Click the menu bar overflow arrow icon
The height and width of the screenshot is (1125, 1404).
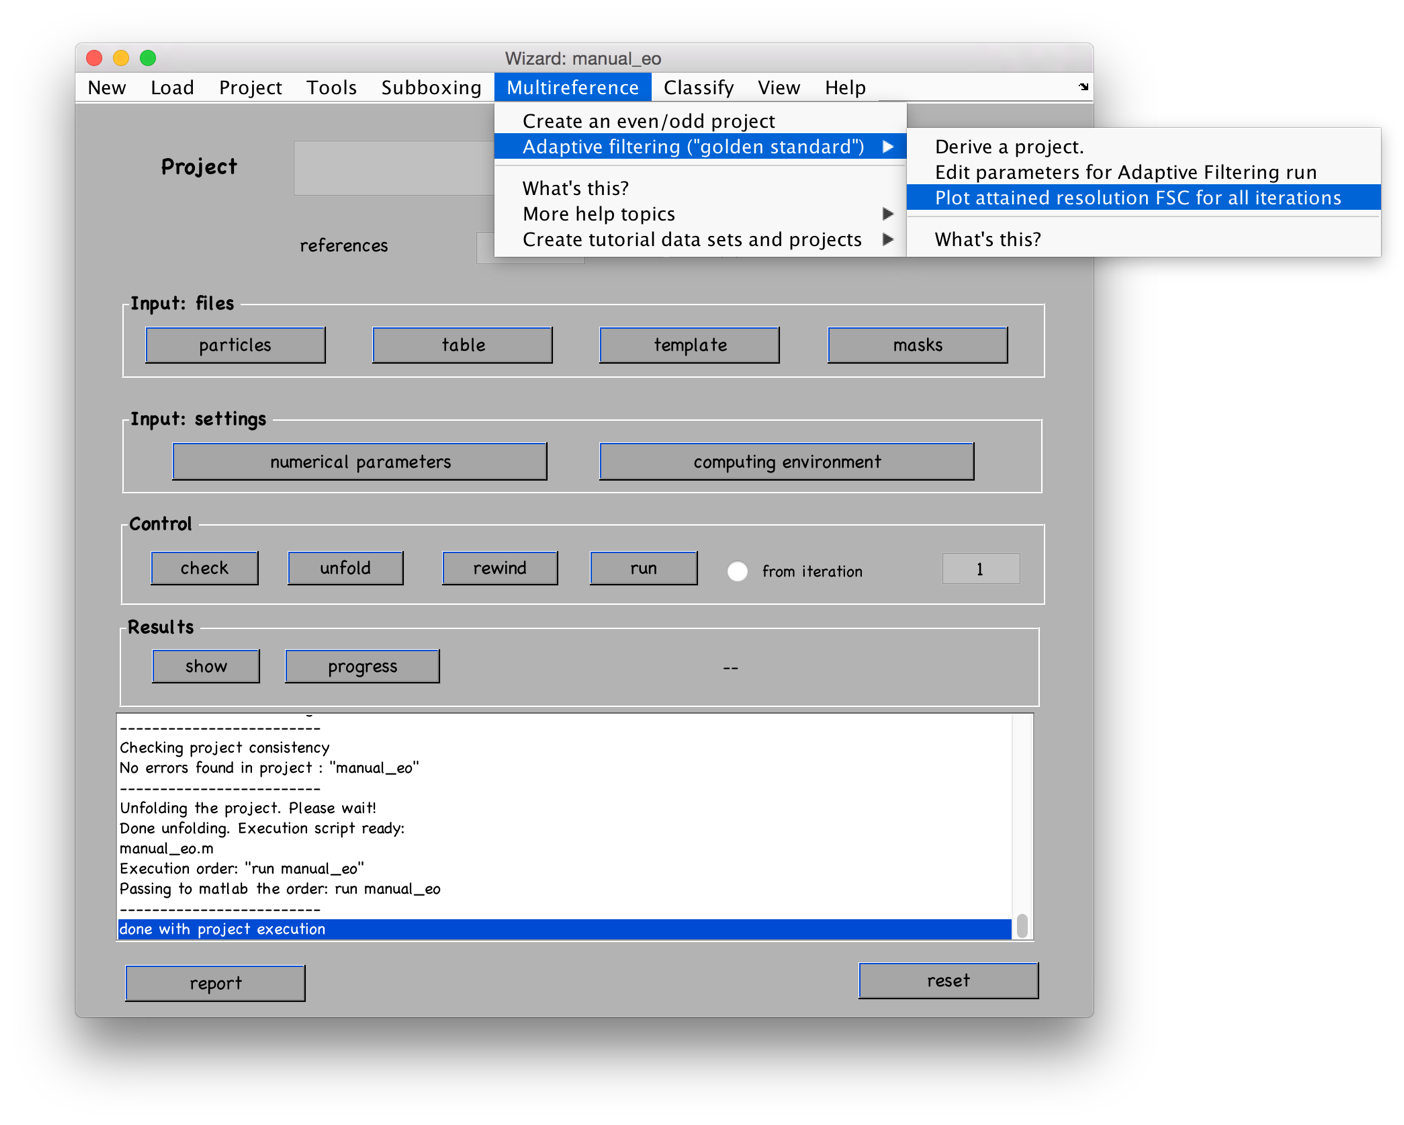(x=1083, y=87)
